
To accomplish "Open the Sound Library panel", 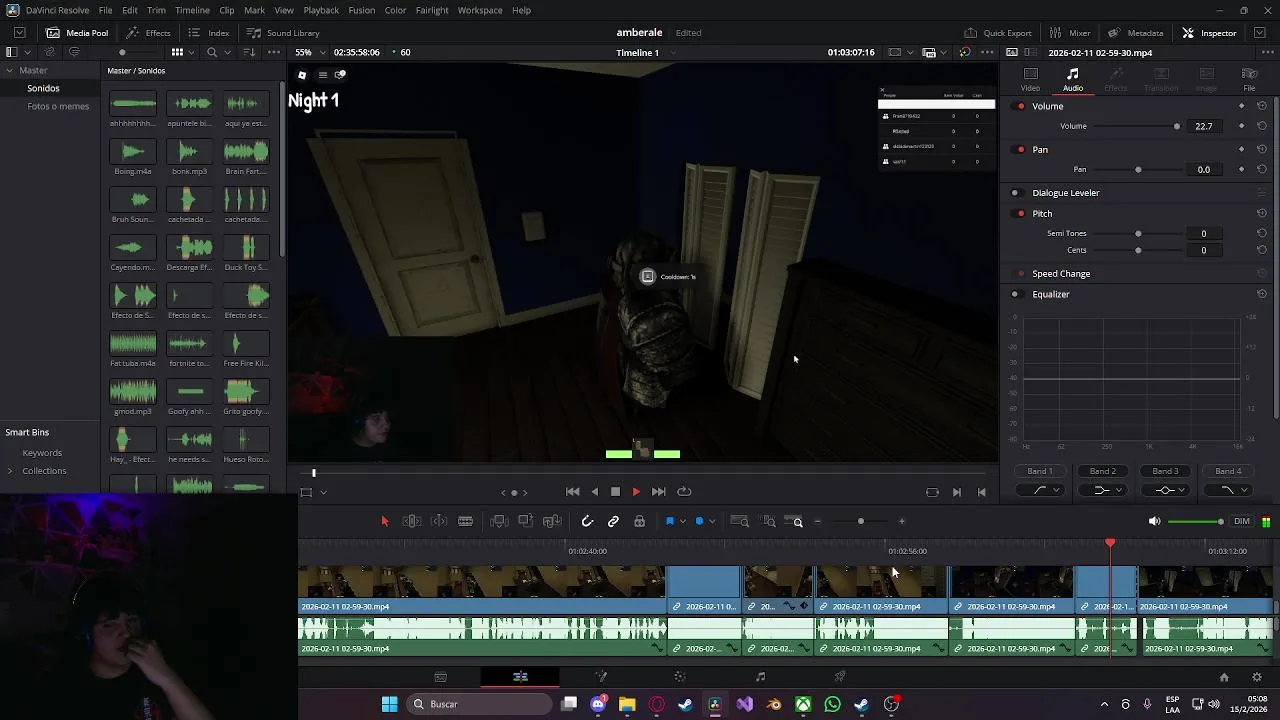I will point(283,33).
